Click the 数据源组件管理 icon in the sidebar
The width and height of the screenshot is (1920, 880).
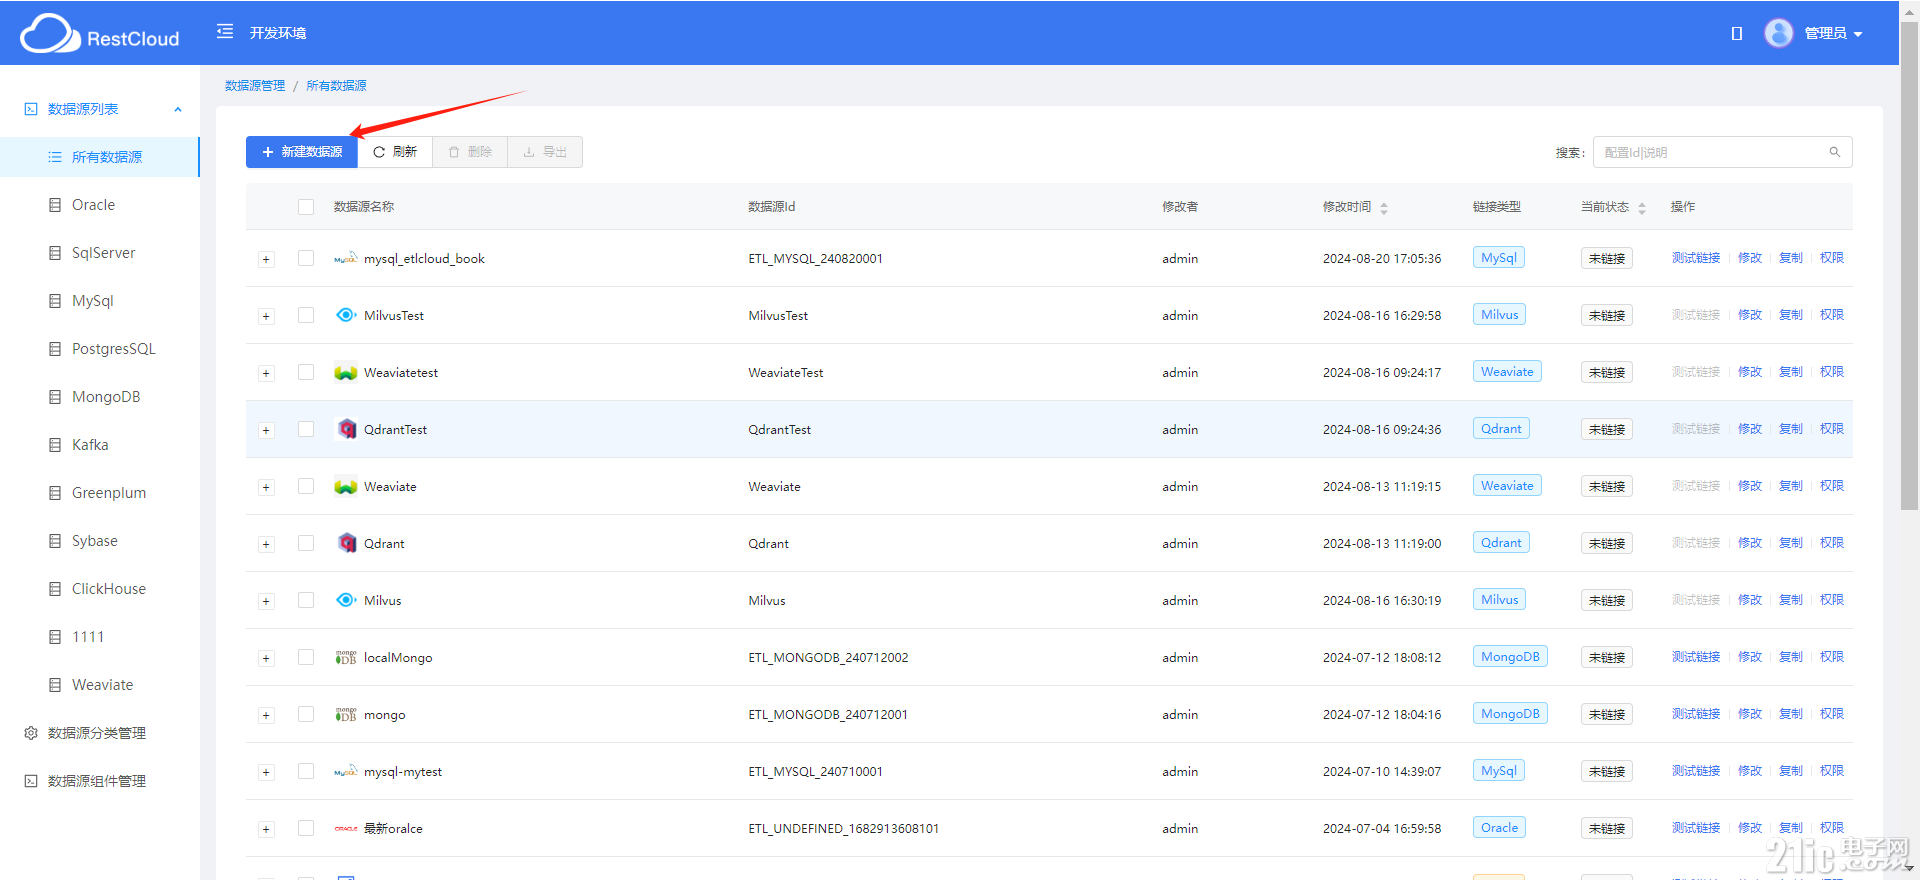point(31,781)
